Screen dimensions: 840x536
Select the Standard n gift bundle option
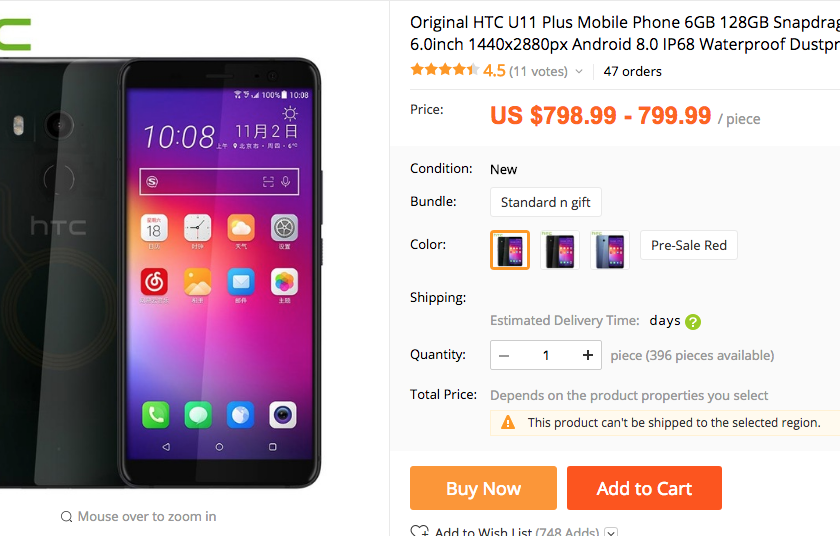545,202
